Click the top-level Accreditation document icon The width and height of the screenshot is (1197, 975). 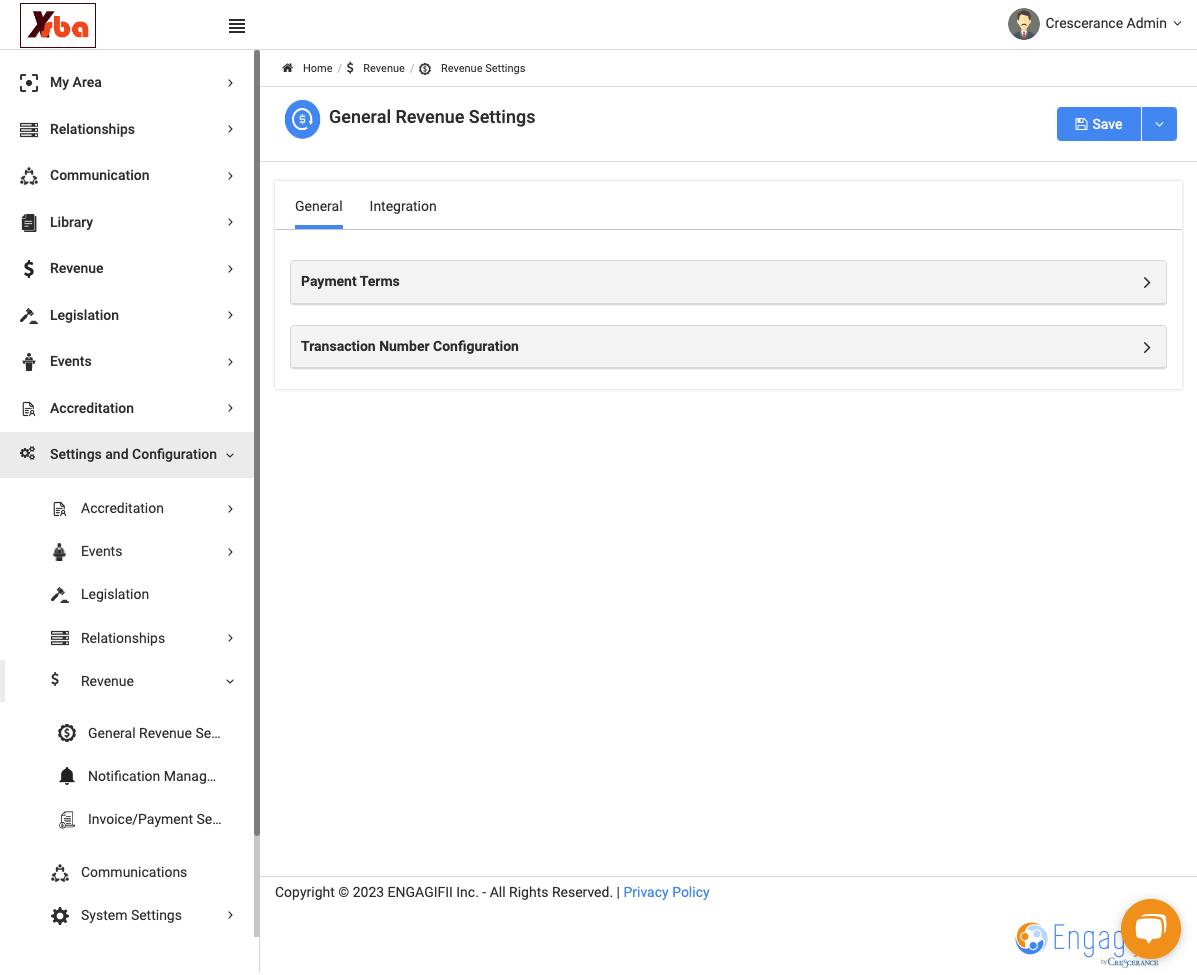[29, 409]
